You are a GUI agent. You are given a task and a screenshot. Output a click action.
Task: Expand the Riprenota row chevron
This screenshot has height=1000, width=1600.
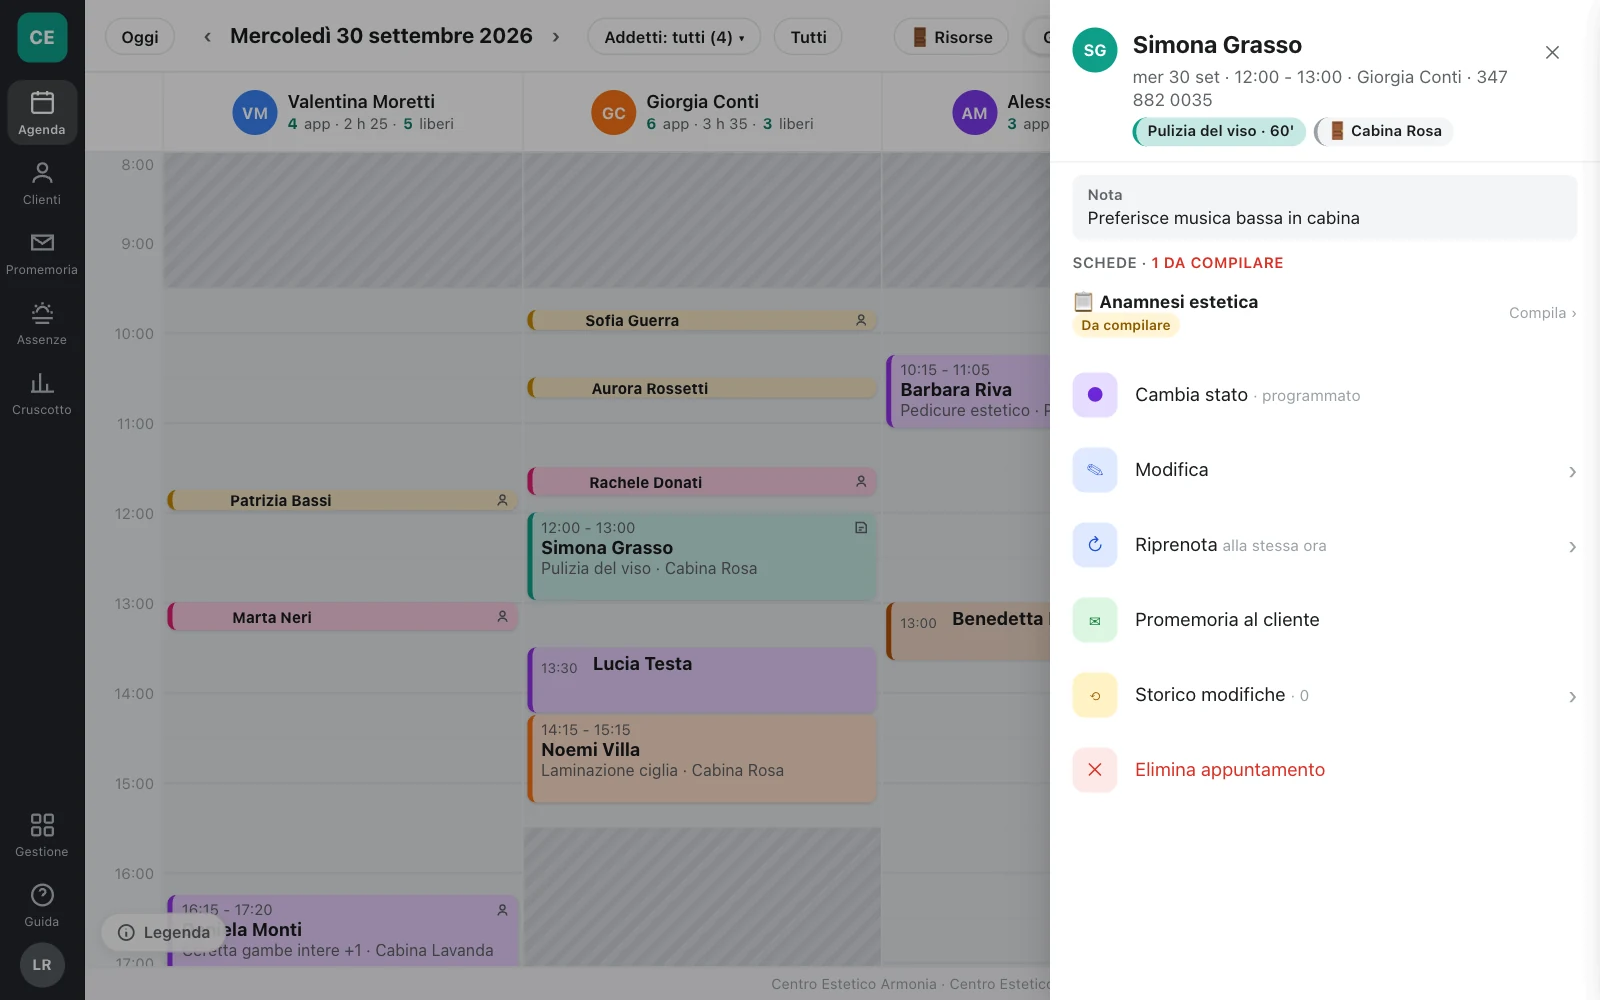(1572, 546)
